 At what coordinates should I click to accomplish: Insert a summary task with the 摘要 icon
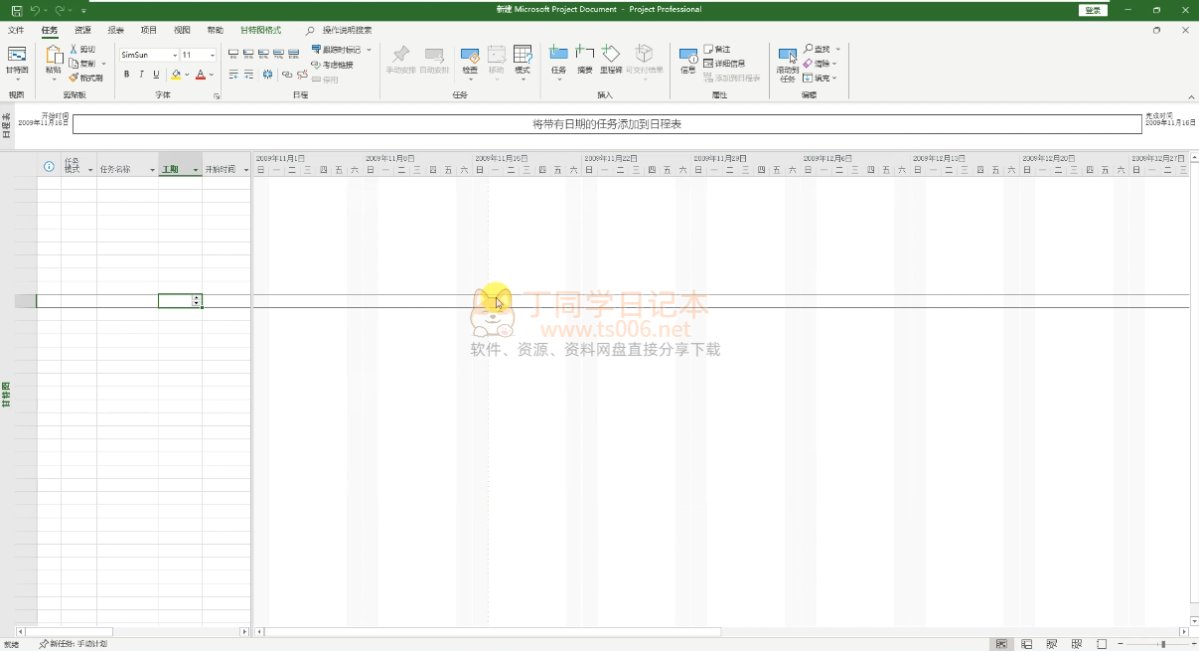tap(584, 56)
